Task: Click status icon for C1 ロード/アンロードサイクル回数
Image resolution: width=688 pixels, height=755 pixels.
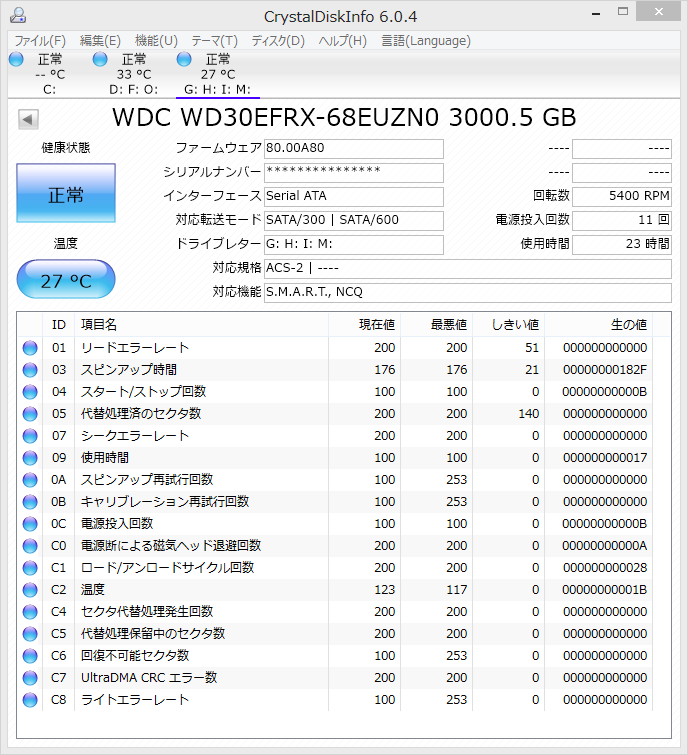Action: [30, 568]
